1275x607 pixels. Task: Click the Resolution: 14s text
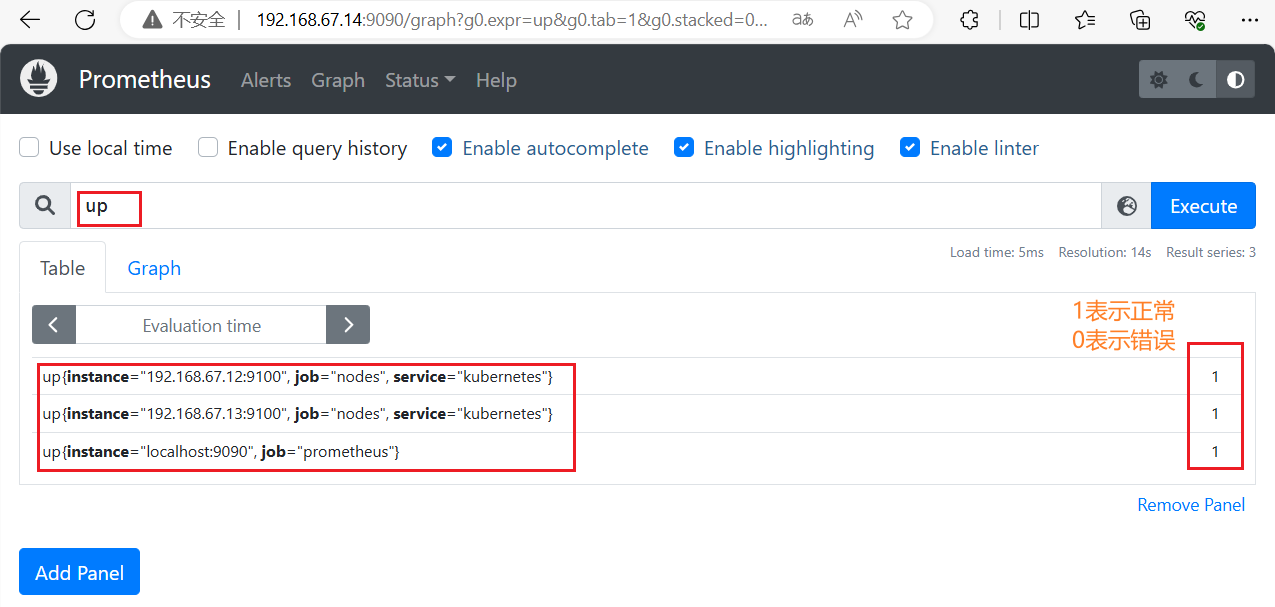tap(1105, 252)
